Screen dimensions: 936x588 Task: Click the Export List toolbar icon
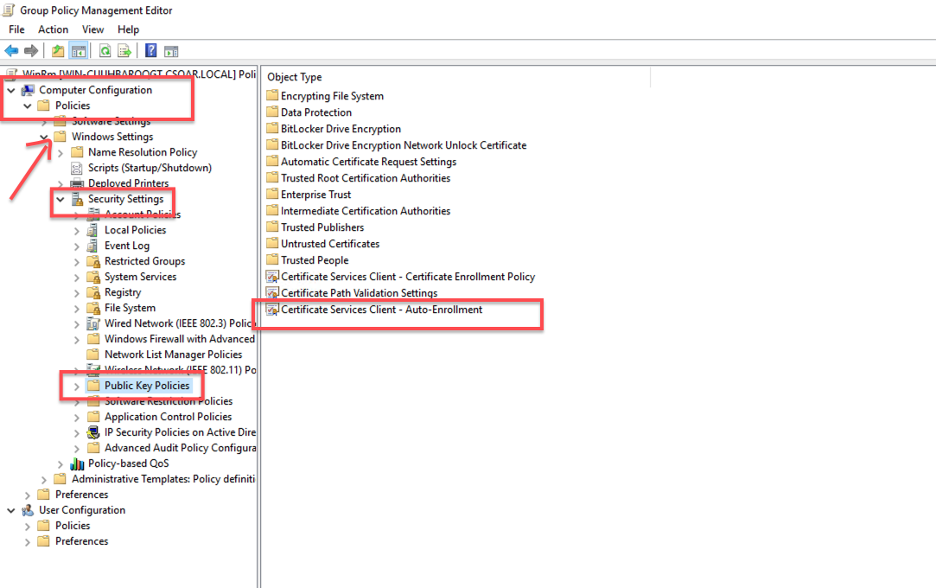tap(123, 50)
